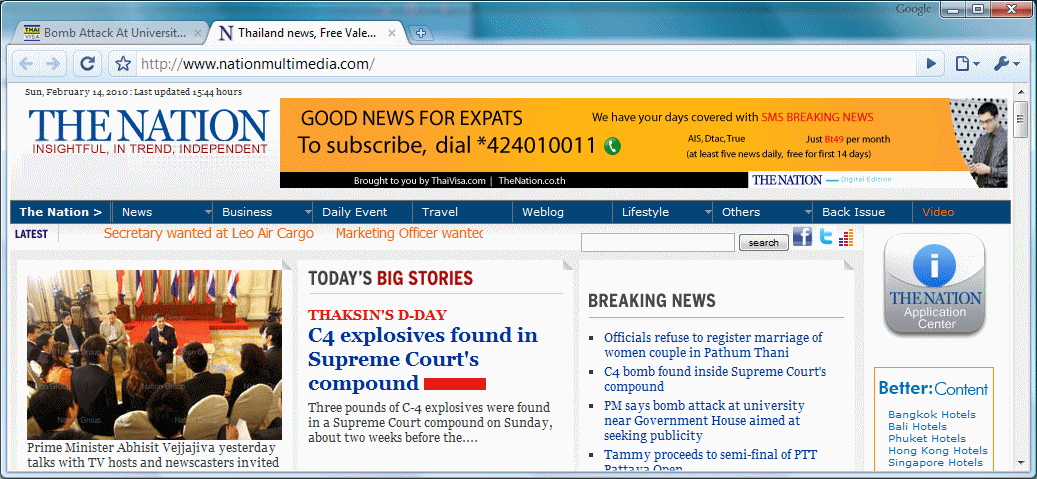The image size is (1037, 479).
Task: Click the vertical scrollbar thumb
Action: click(x=1020, y=120)
